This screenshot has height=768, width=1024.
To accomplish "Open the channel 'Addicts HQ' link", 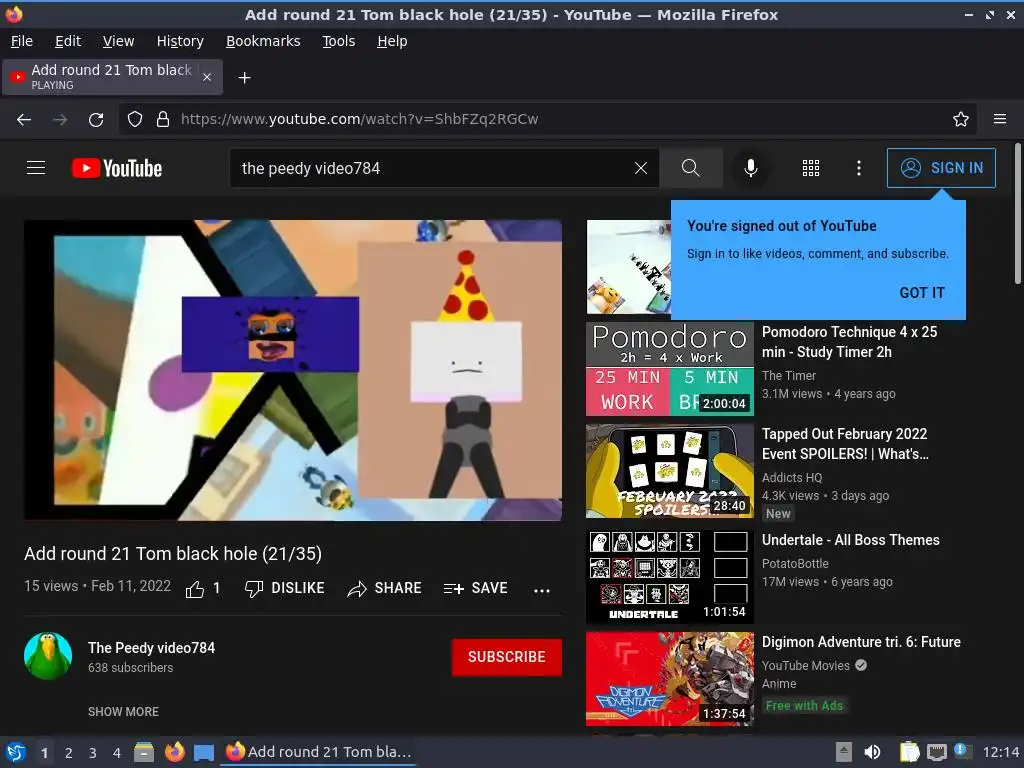I will (792, 477).
